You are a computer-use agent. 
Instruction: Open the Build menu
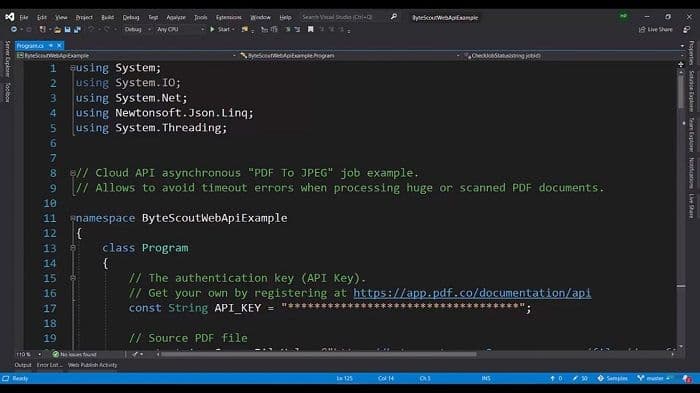point(108,17)
